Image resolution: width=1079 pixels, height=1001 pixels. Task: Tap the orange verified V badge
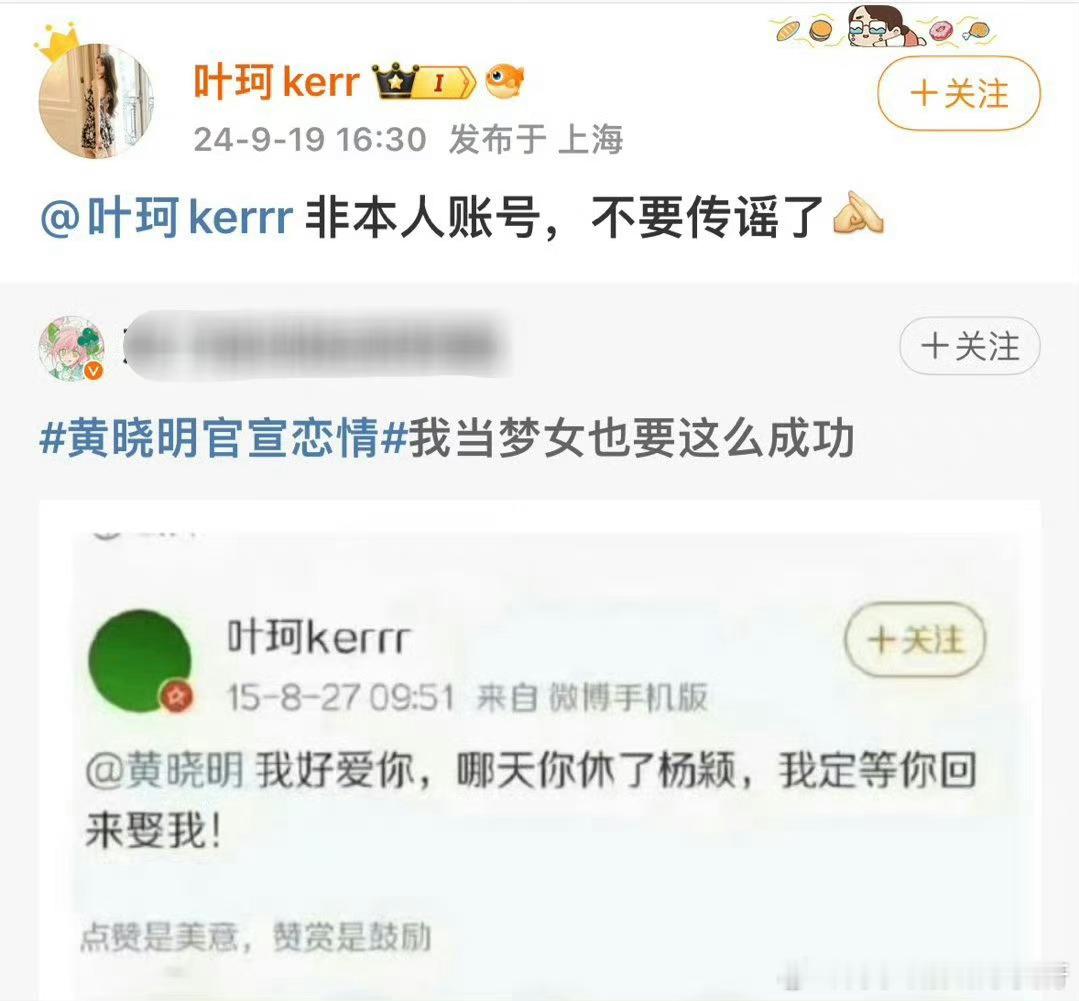[x=94, y=371]
